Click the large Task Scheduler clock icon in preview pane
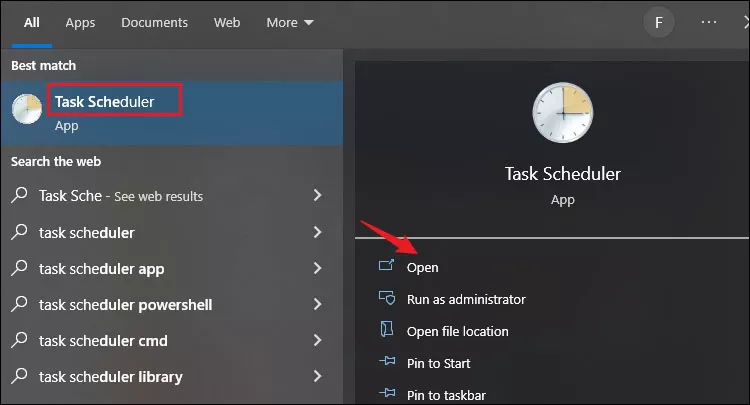 pos(562,113)
